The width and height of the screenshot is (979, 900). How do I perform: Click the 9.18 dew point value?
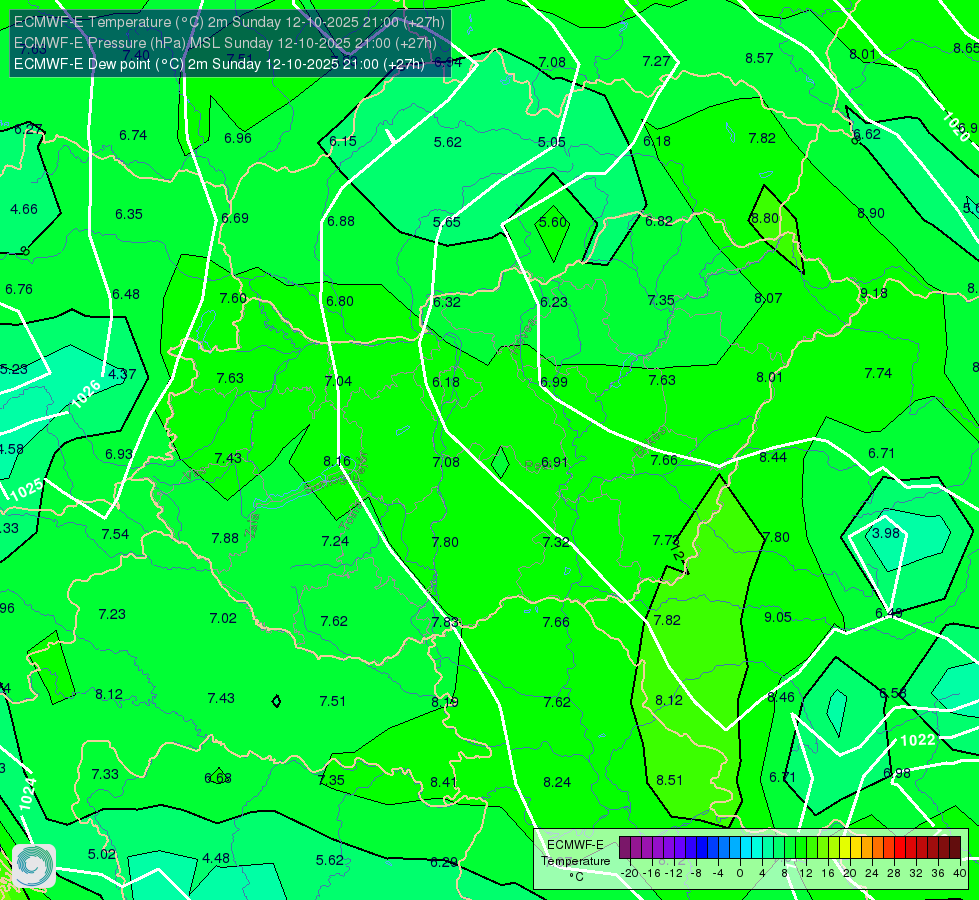click(x=873, y=293)
